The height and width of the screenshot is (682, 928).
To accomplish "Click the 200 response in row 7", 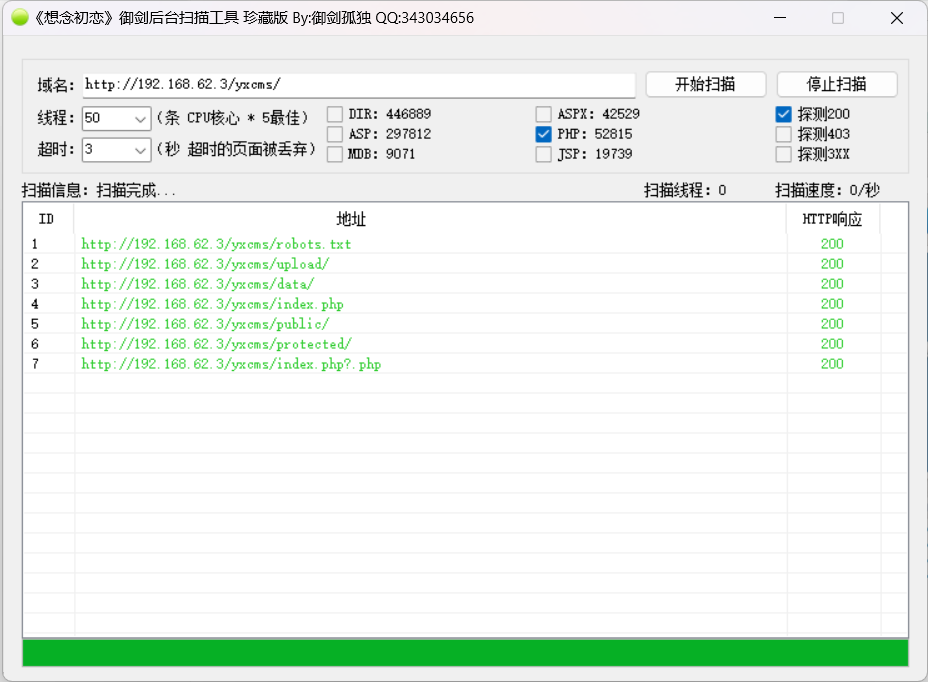I will pos(832,364).
